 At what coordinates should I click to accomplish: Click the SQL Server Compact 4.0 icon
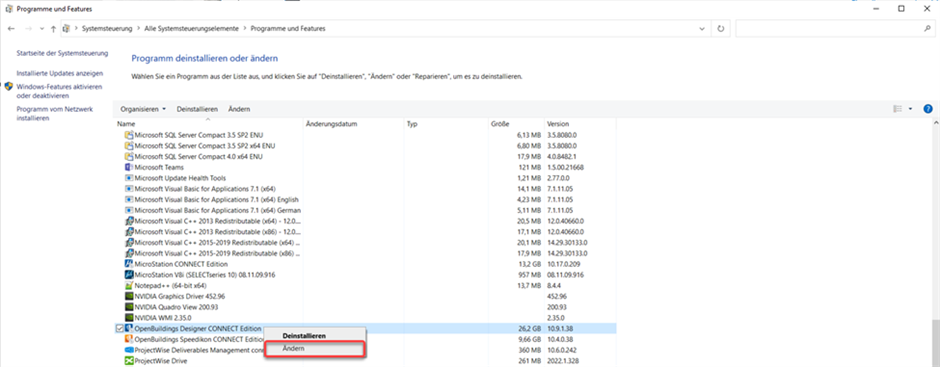[x=128, y=157]
